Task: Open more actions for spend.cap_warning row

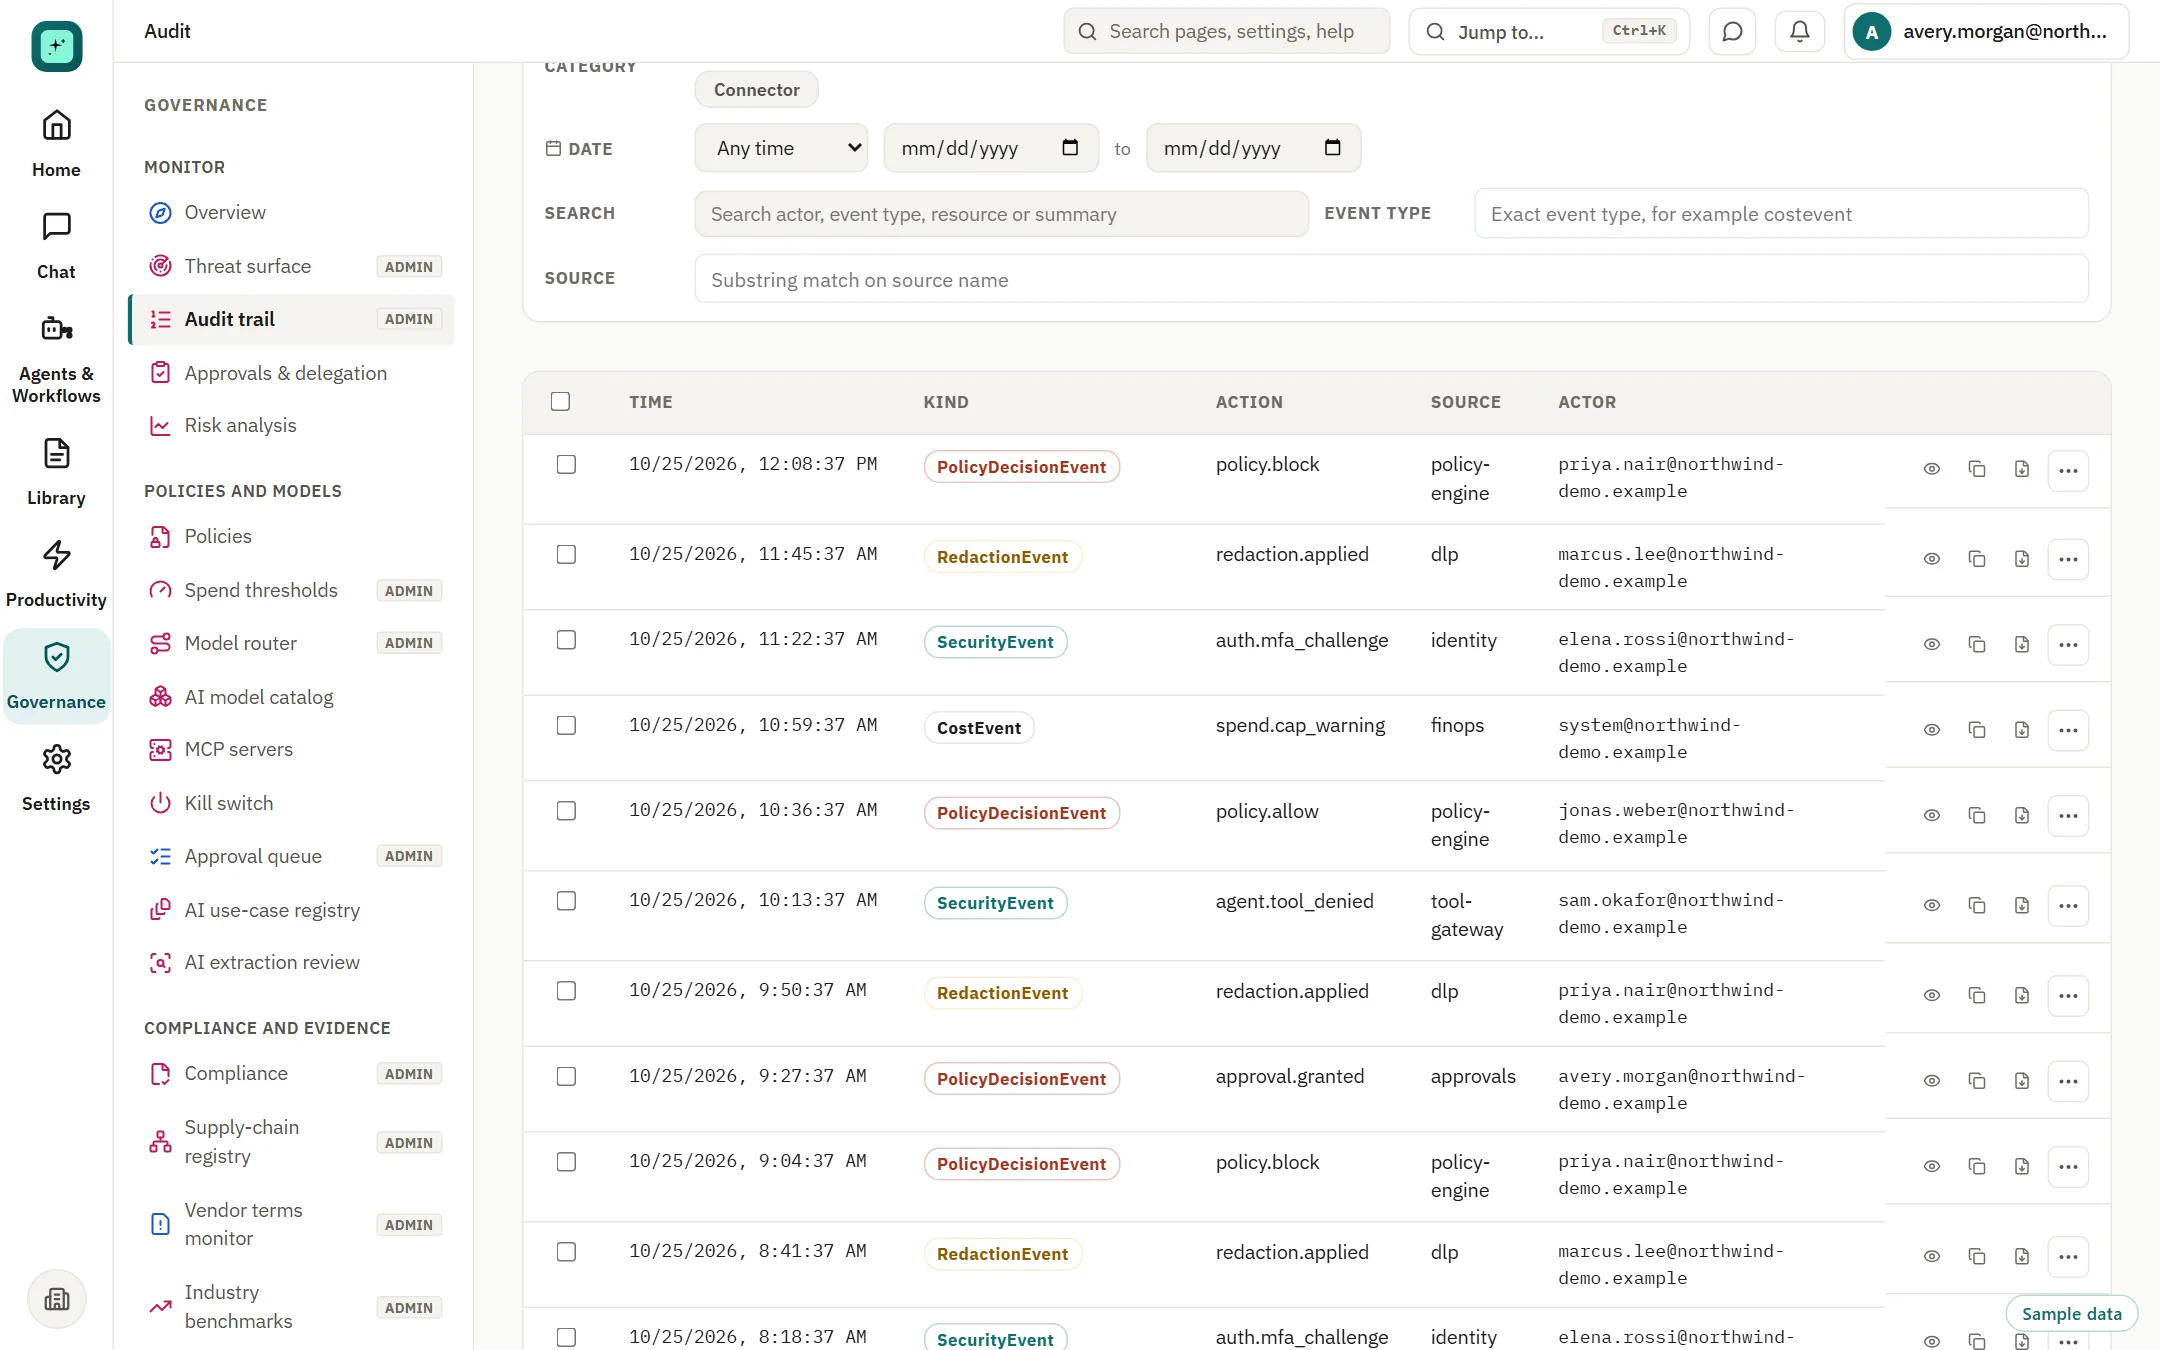Action: 2068,730
